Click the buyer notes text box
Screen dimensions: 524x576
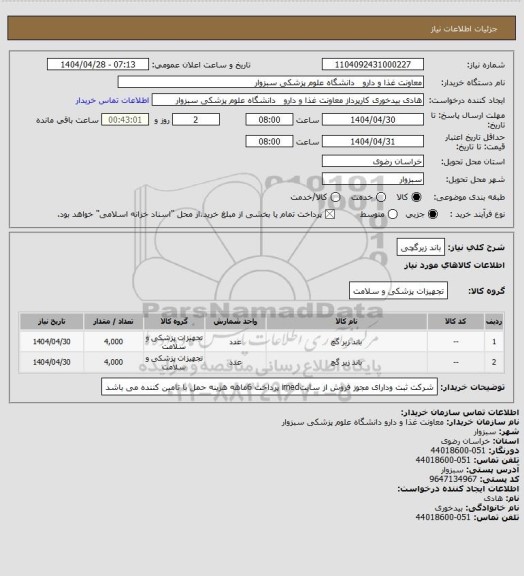point(269,387)
